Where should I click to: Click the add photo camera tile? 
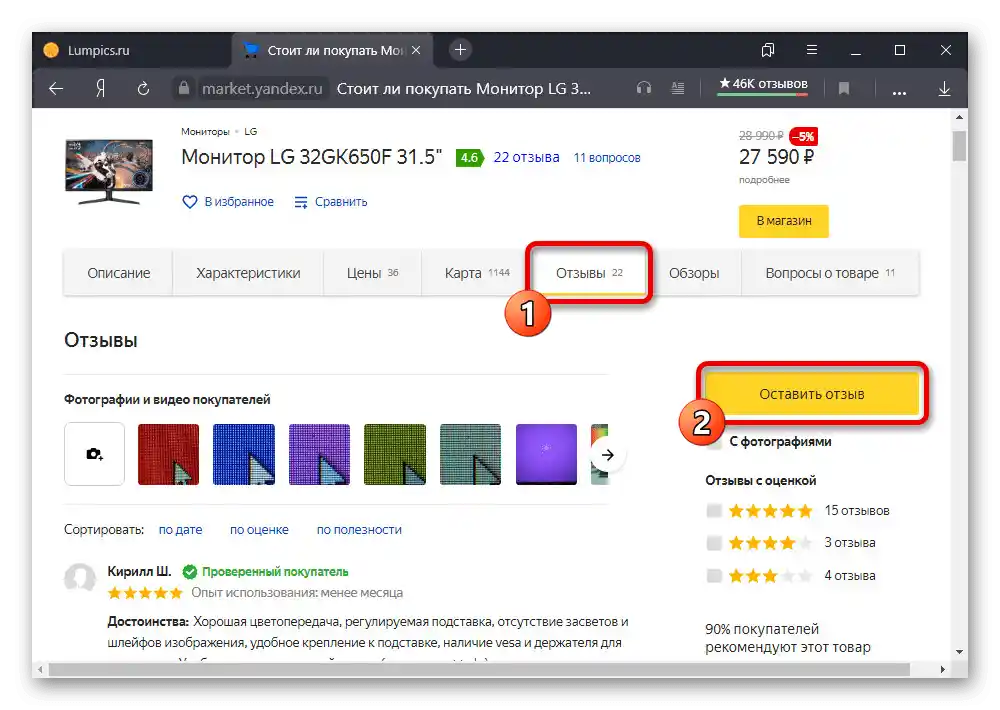point(94,454)
